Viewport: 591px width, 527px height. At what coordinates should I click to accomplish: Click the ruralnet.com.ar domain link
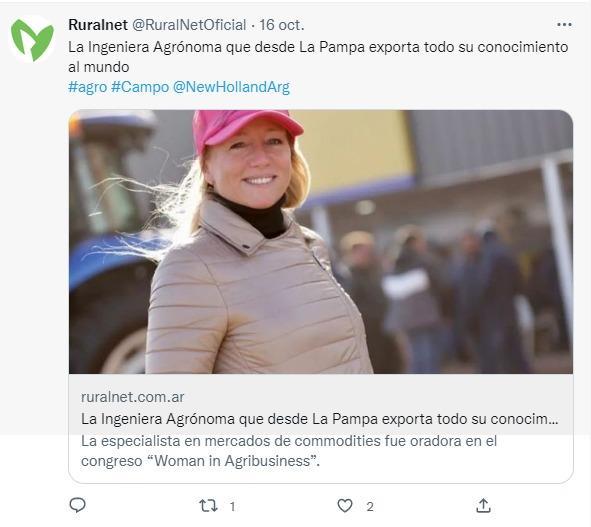click(x=132, y=397)
